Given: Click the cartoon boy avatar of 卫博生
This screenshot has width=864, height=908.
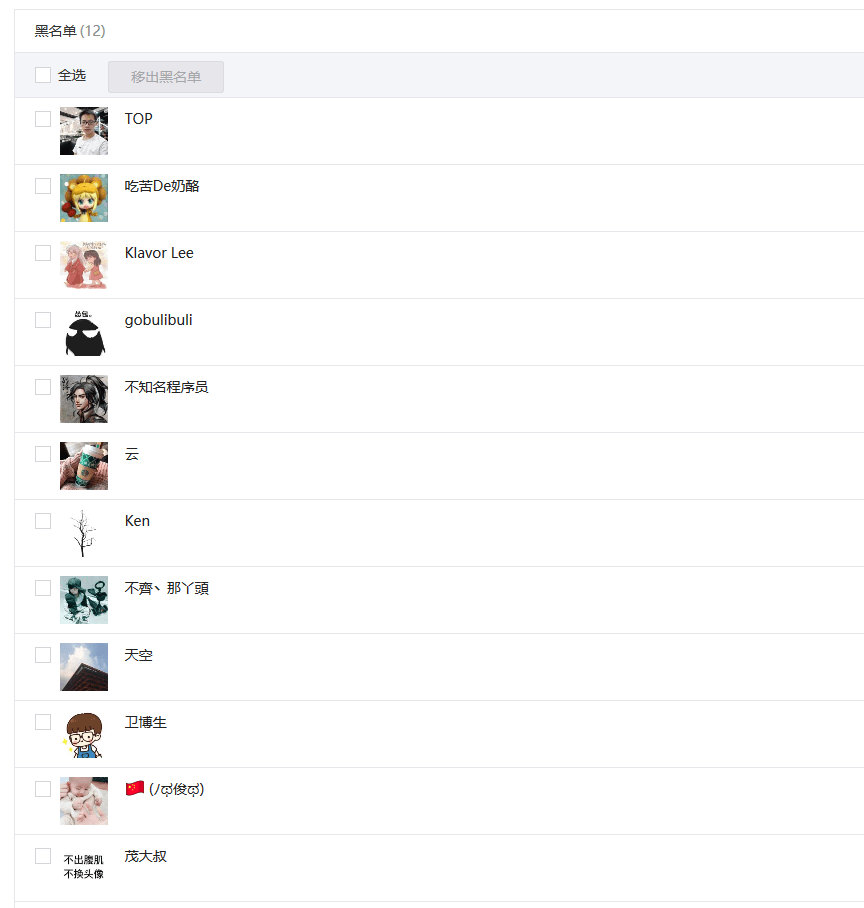Looking at the screenshot, I should click(x=84, y=734).
